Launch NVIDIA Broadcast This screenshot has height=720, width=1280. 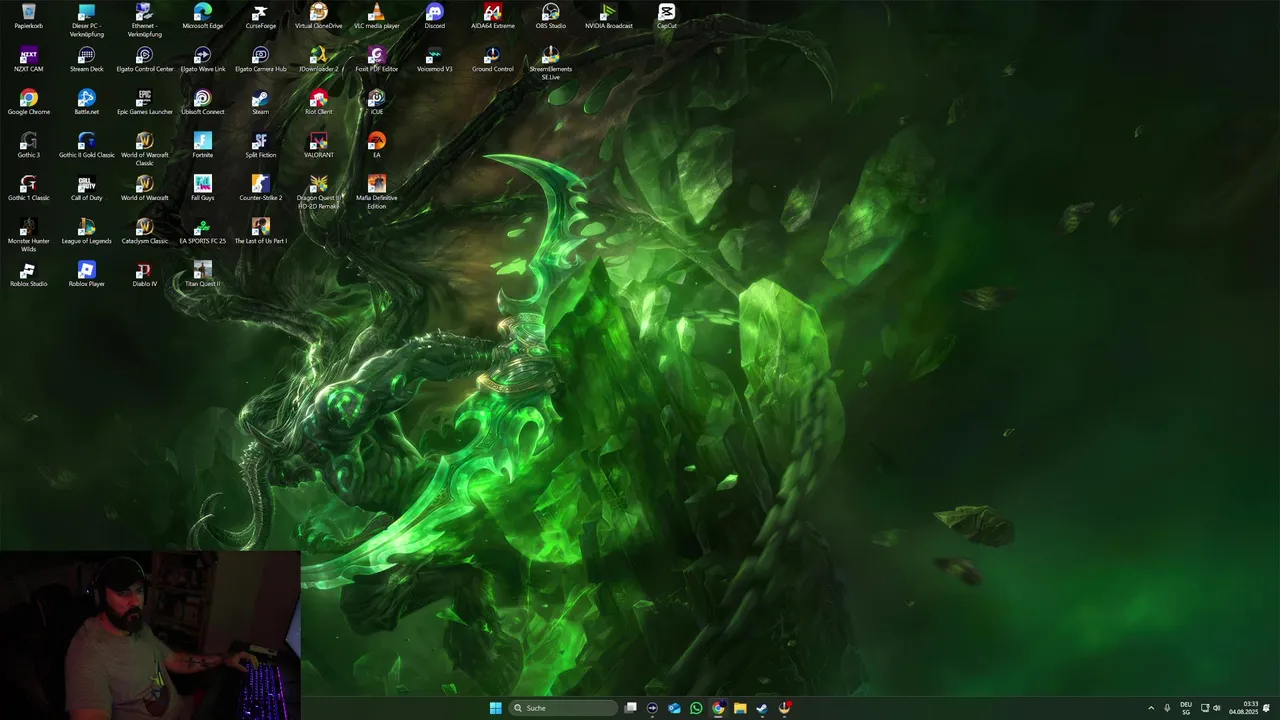[609, 16]
